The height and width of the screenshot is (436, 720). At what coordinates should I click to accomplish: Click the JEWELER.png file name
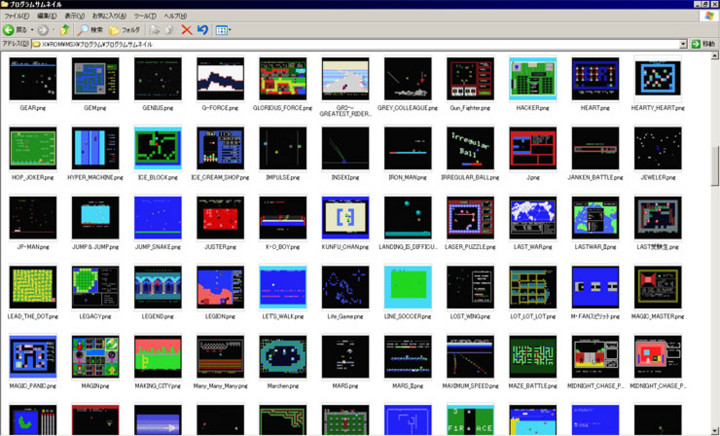(658, 178)
